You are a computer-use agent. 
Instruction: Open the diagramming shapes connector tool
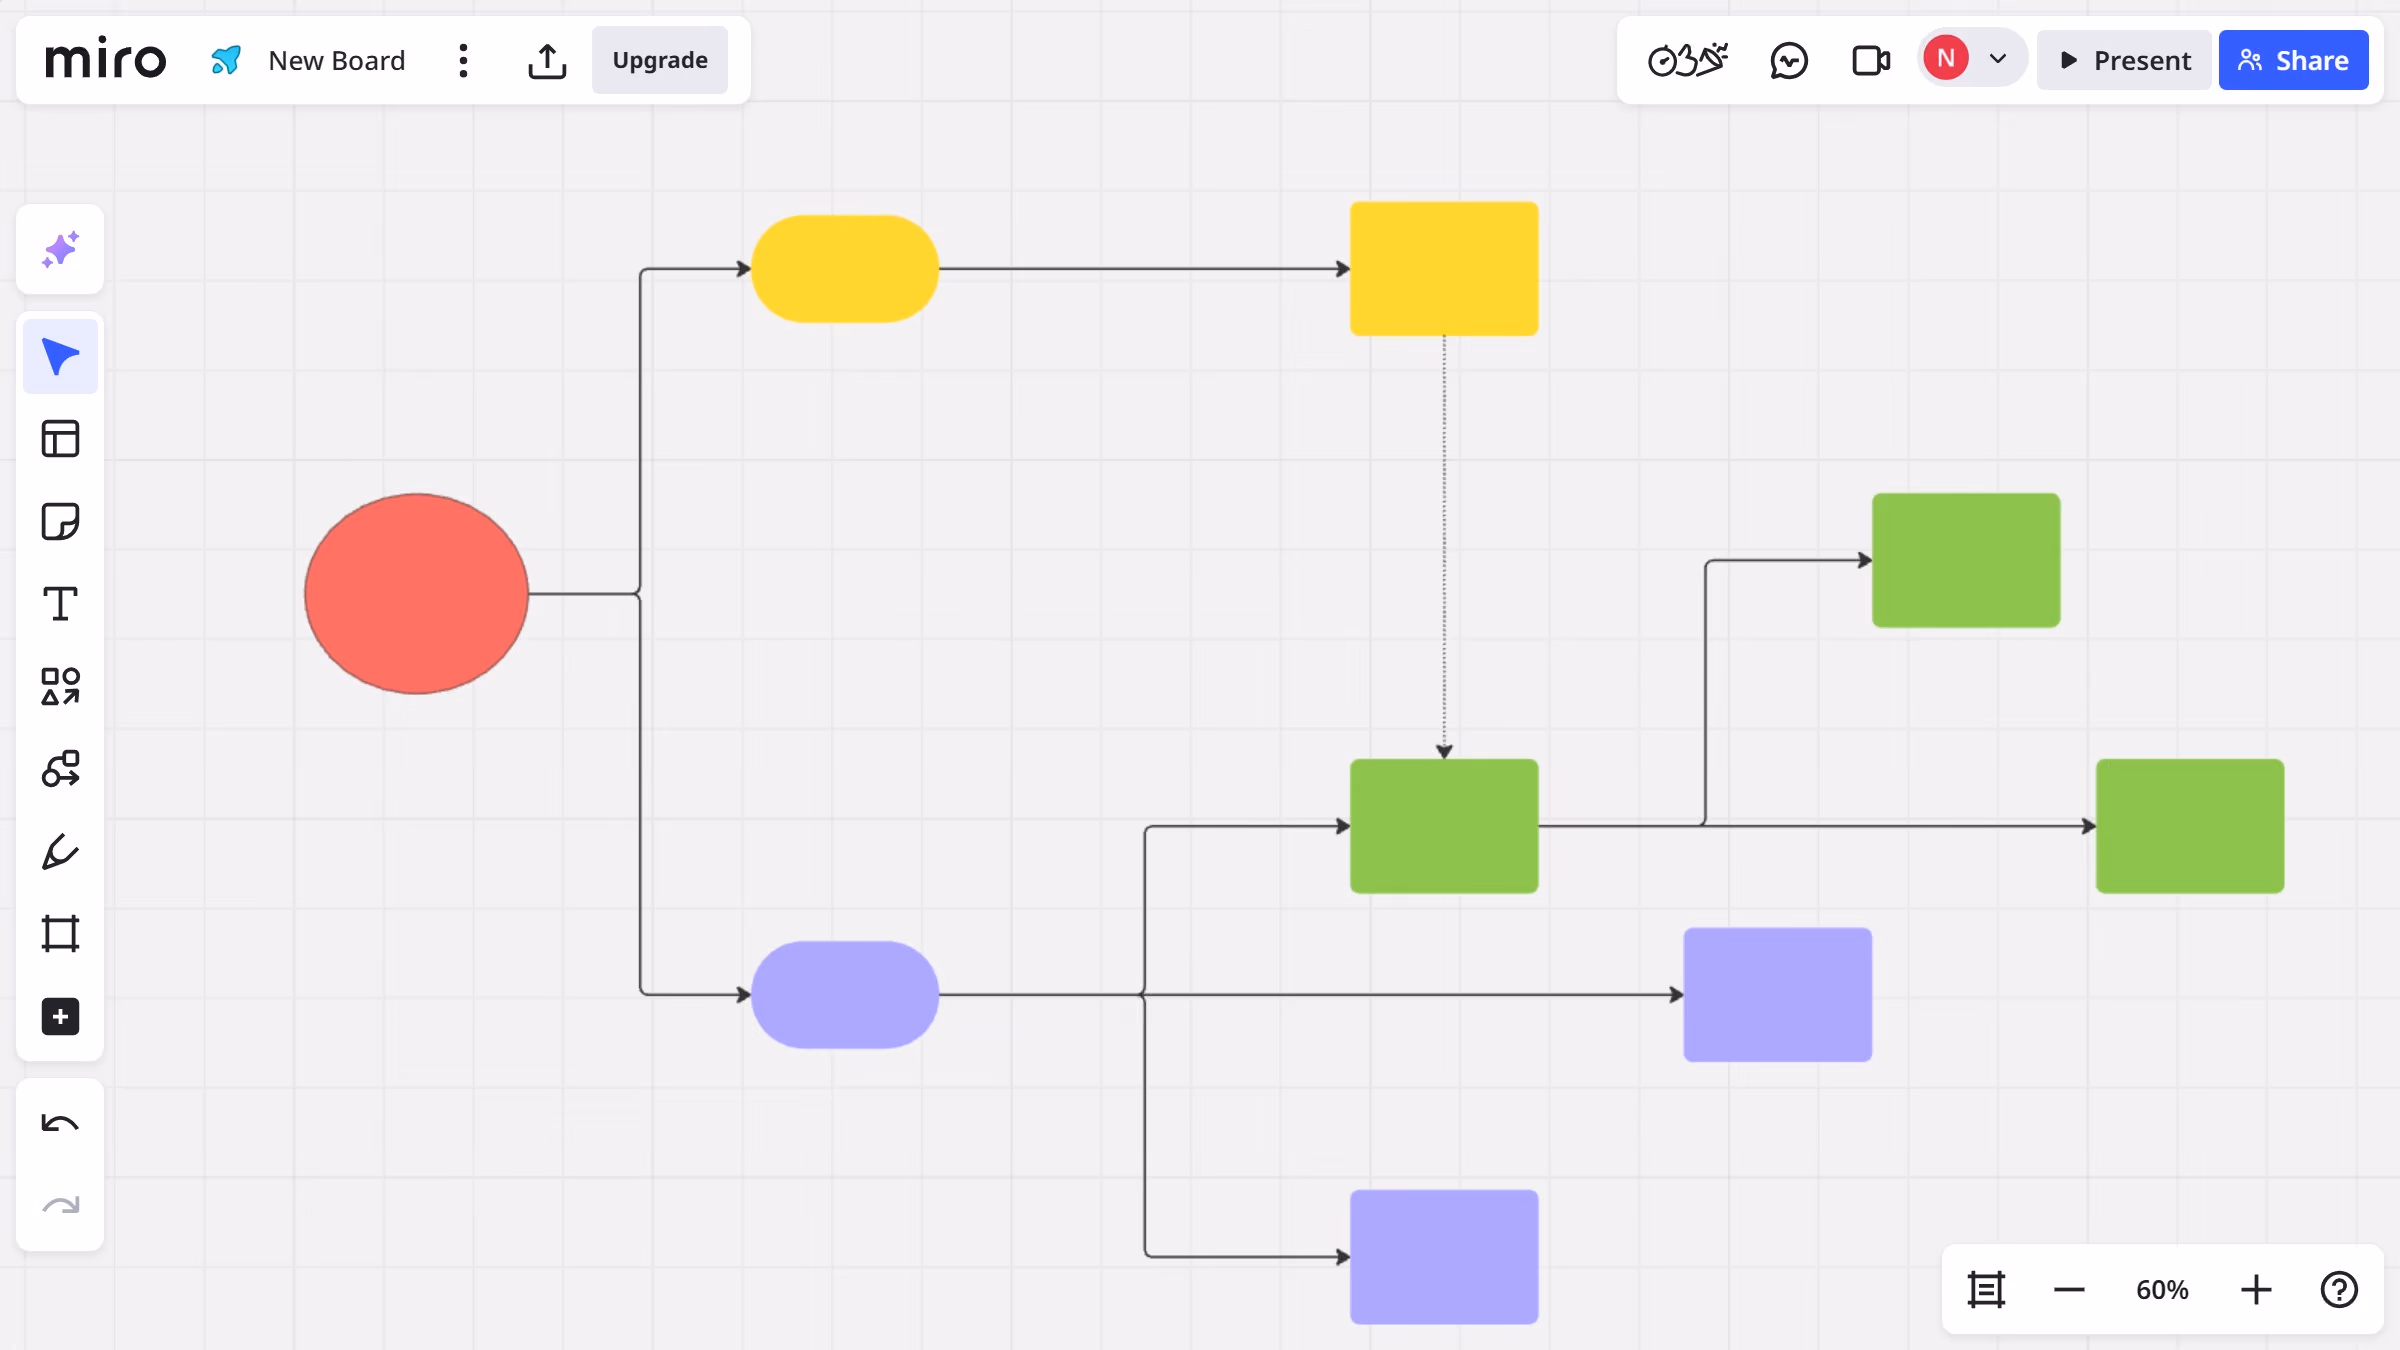(x=60, y=769)
